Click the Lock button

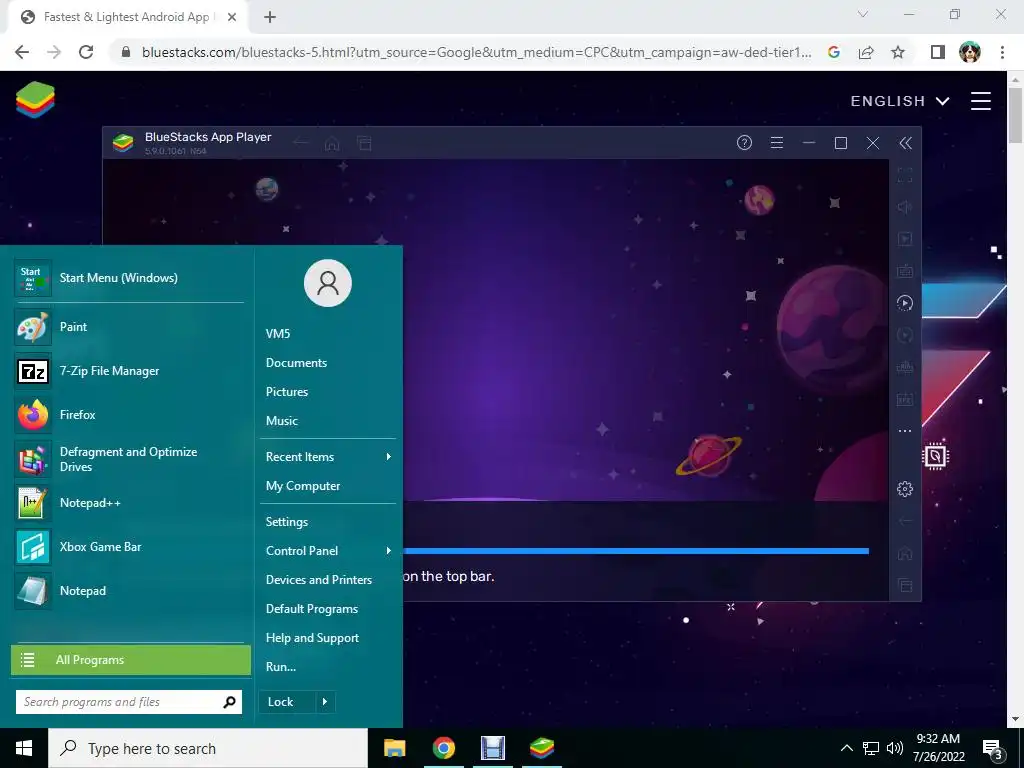click(287, 702)
